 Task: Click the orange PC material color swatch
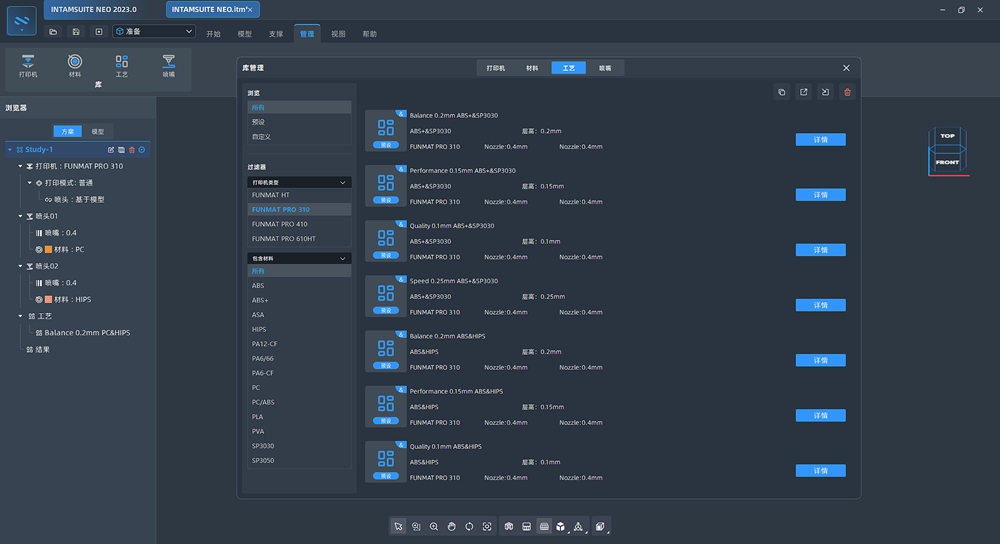(x=47, y=249)
